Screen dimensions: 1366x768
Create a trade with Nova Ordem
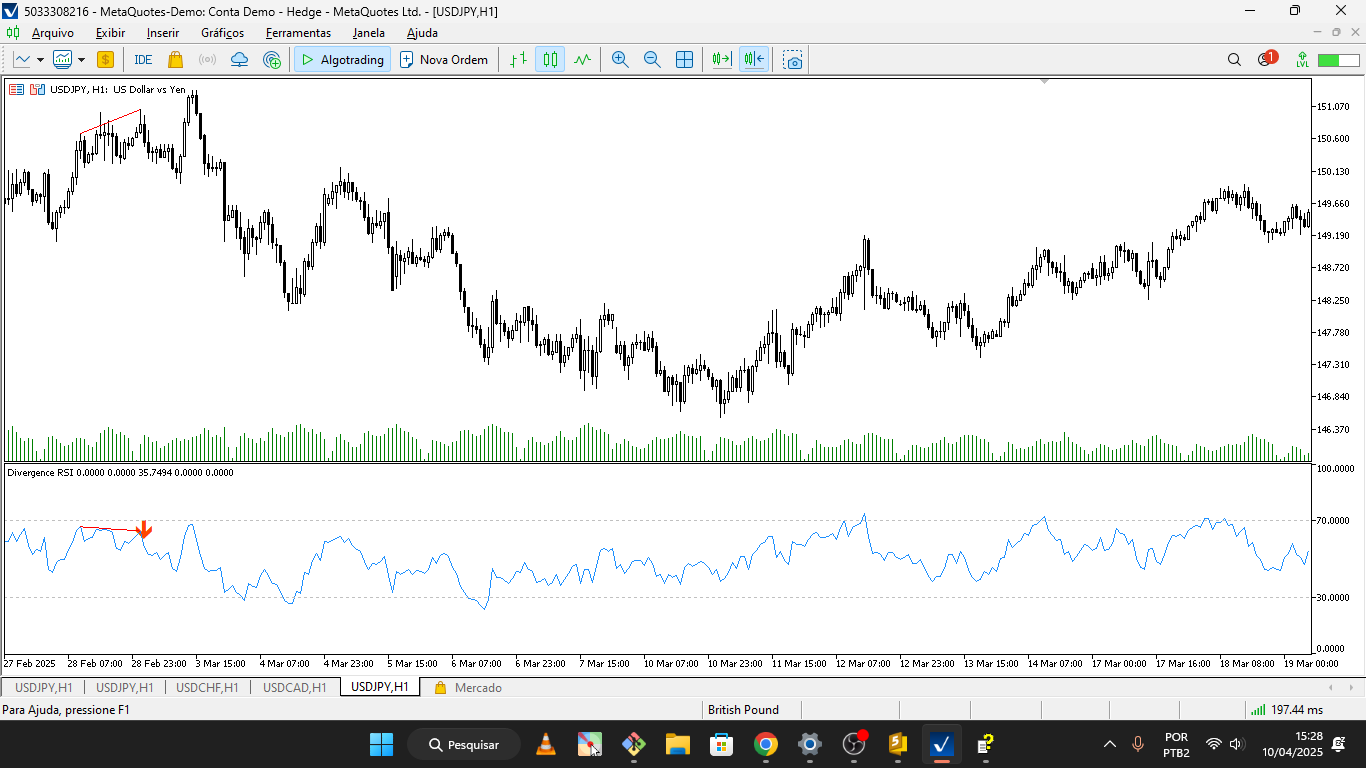[x=445, y=59]
